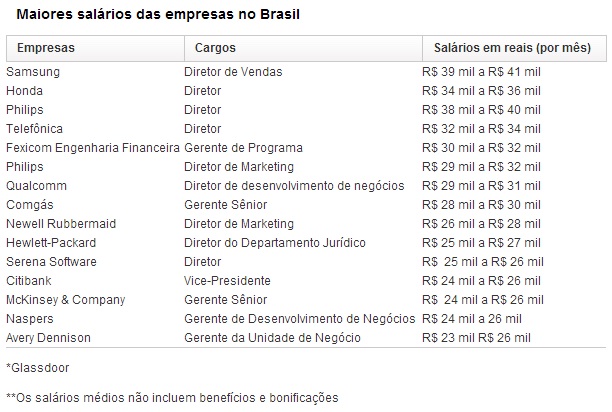612x412 pixels.
Task: Select the Comgás row entry
Action: click(30, 205)
